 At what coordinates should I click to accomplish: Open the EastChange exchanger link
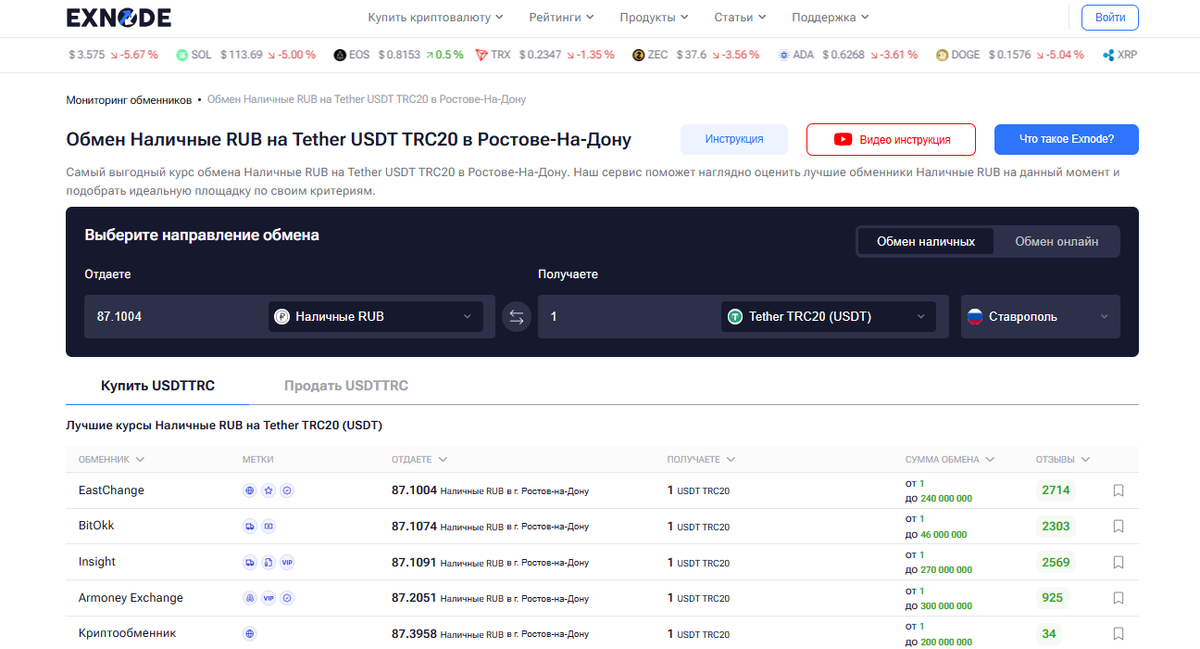click(x=111, y=491)
